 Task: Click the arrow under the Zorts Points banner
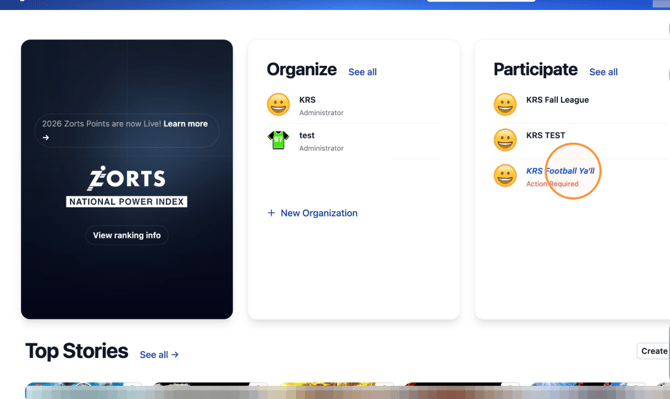coord(46,138)
